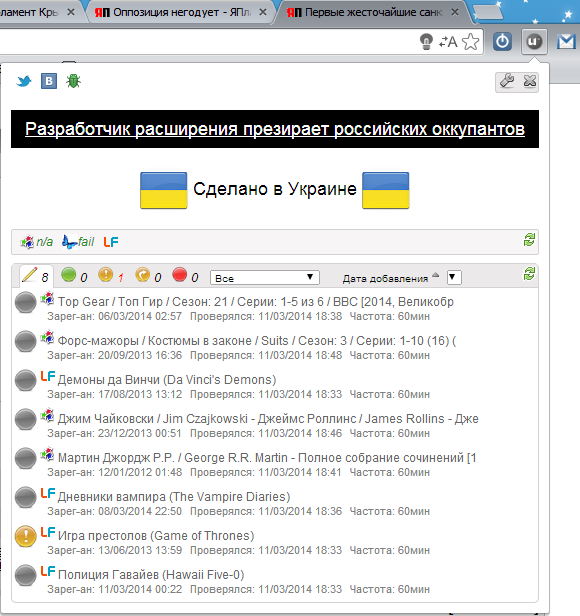Viewport: 580px width, 616px height.
Task: Filter by green updated status
Action: click(74, 276)
